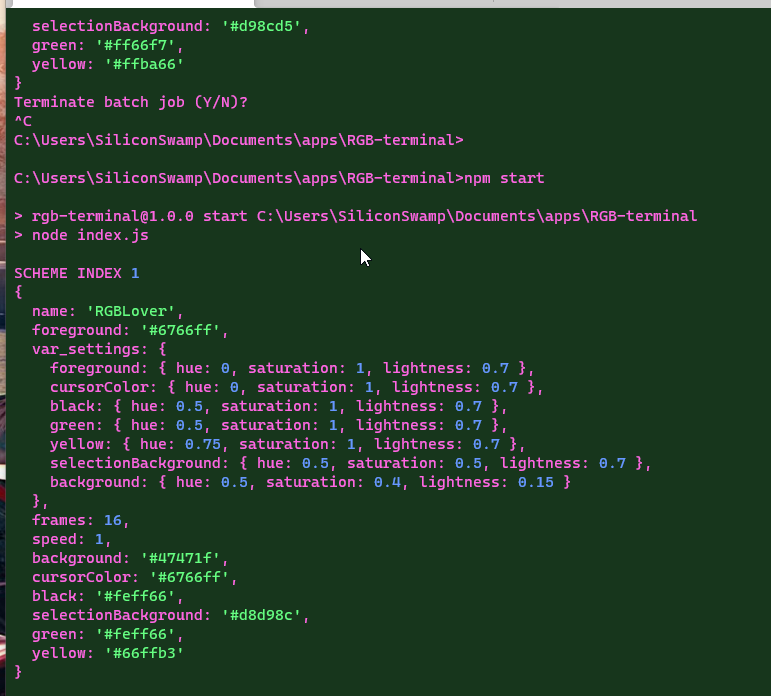Click the 'npm start' command text
The width and height of the screenshot is (771, 696).
[x=504, y=178]
